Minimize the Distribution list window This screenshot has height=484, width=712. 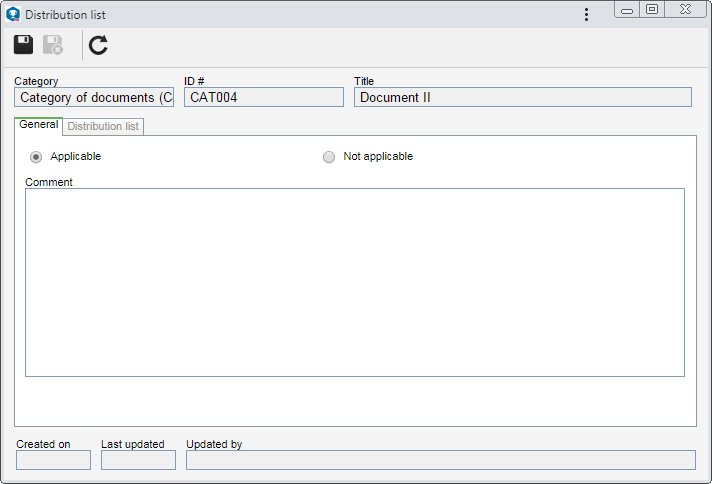click(627, 10)
